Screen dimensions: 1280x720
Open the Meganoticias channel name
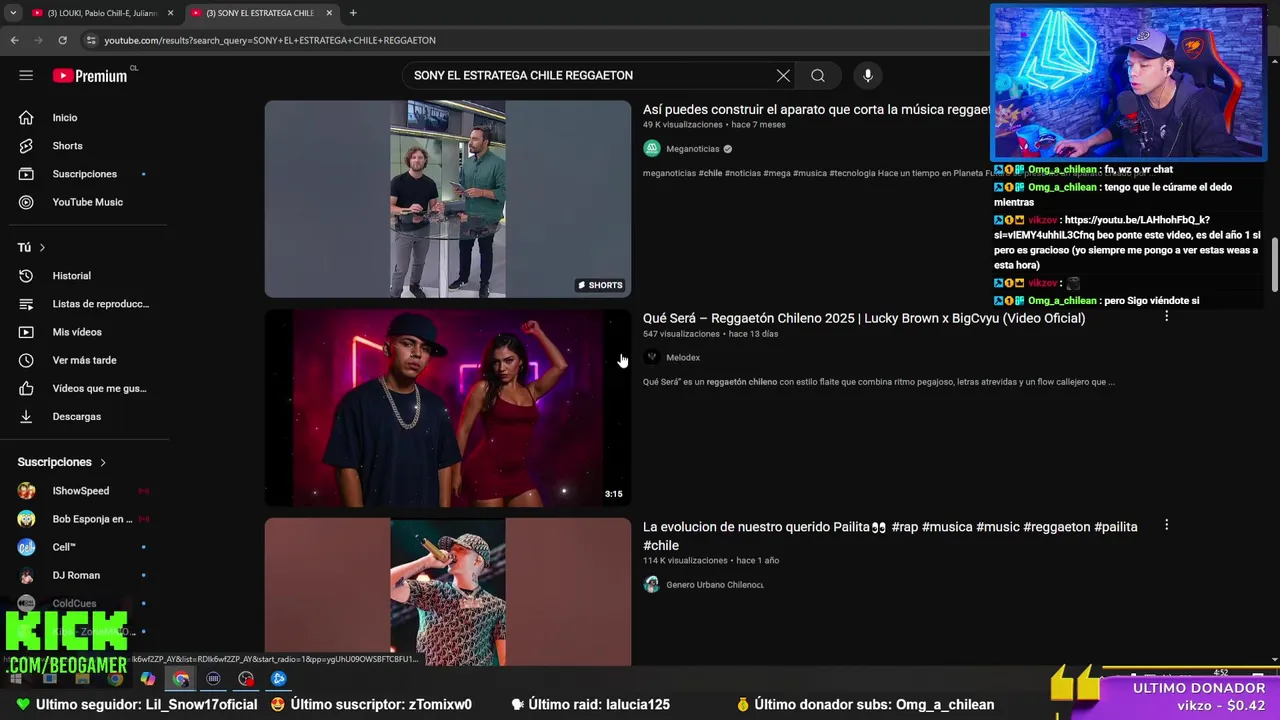tap(693, 149)
